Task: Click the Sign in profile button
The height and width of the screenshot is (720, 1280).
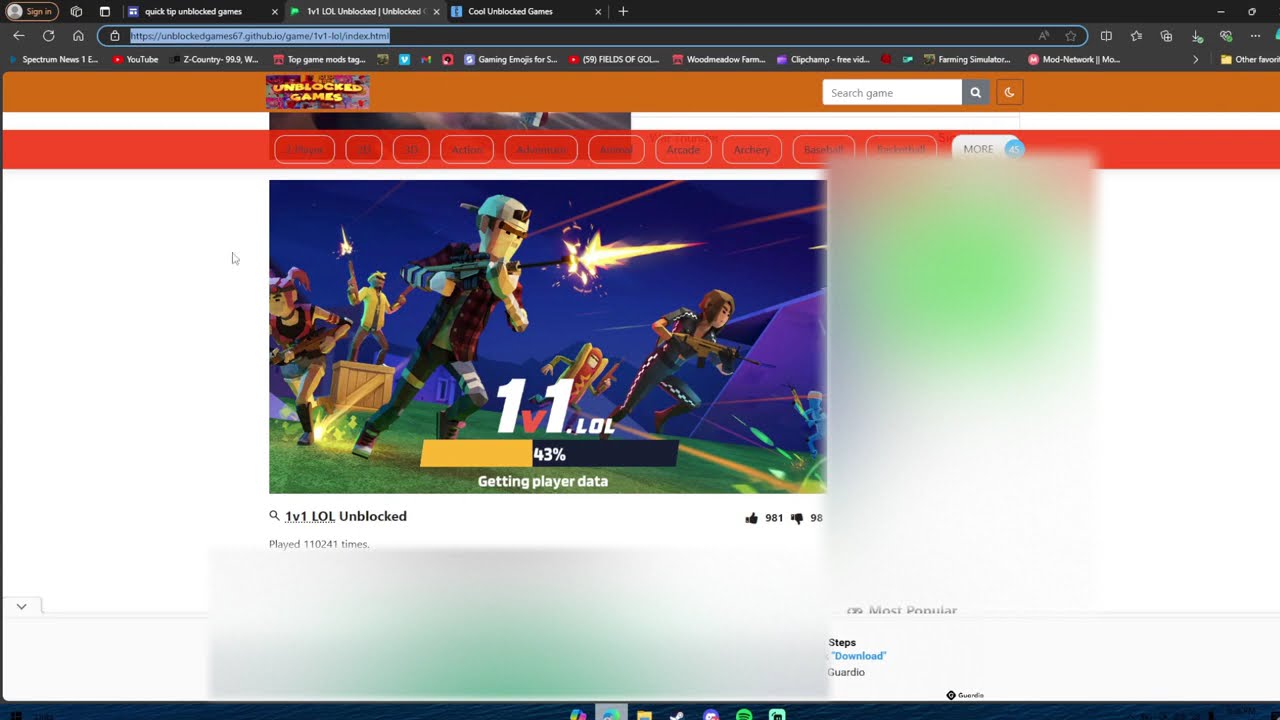Action: point(31,11)
